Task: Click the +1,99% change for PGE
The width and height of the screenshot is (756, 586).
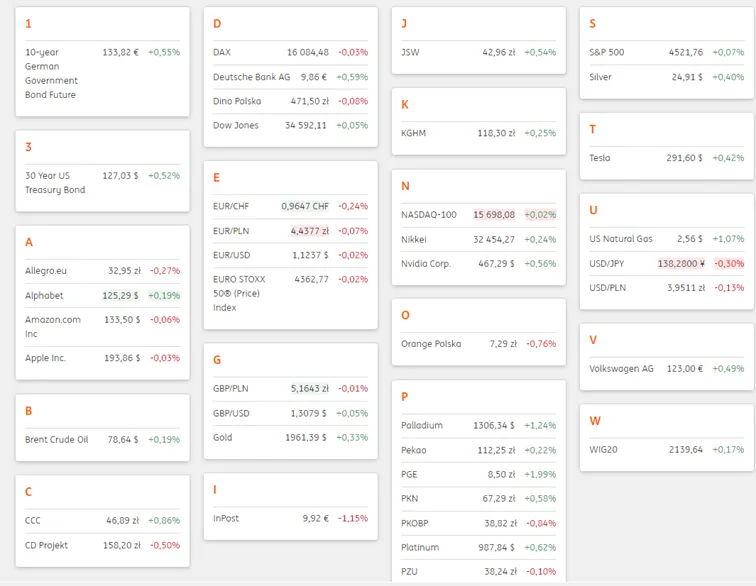Action: [x=540, y=474]
